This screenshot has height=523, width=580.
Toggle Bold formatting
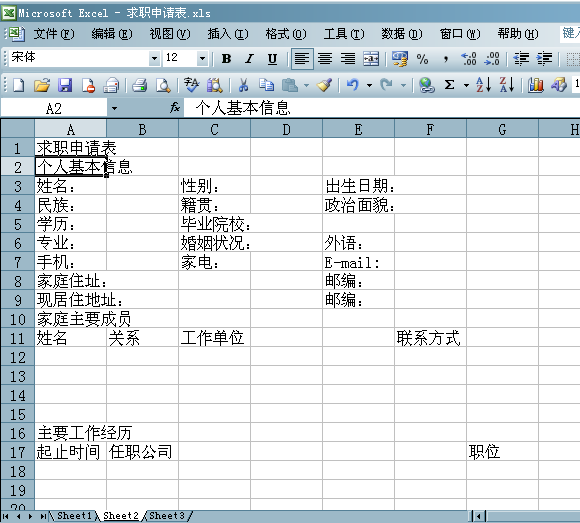click(226, 59)
